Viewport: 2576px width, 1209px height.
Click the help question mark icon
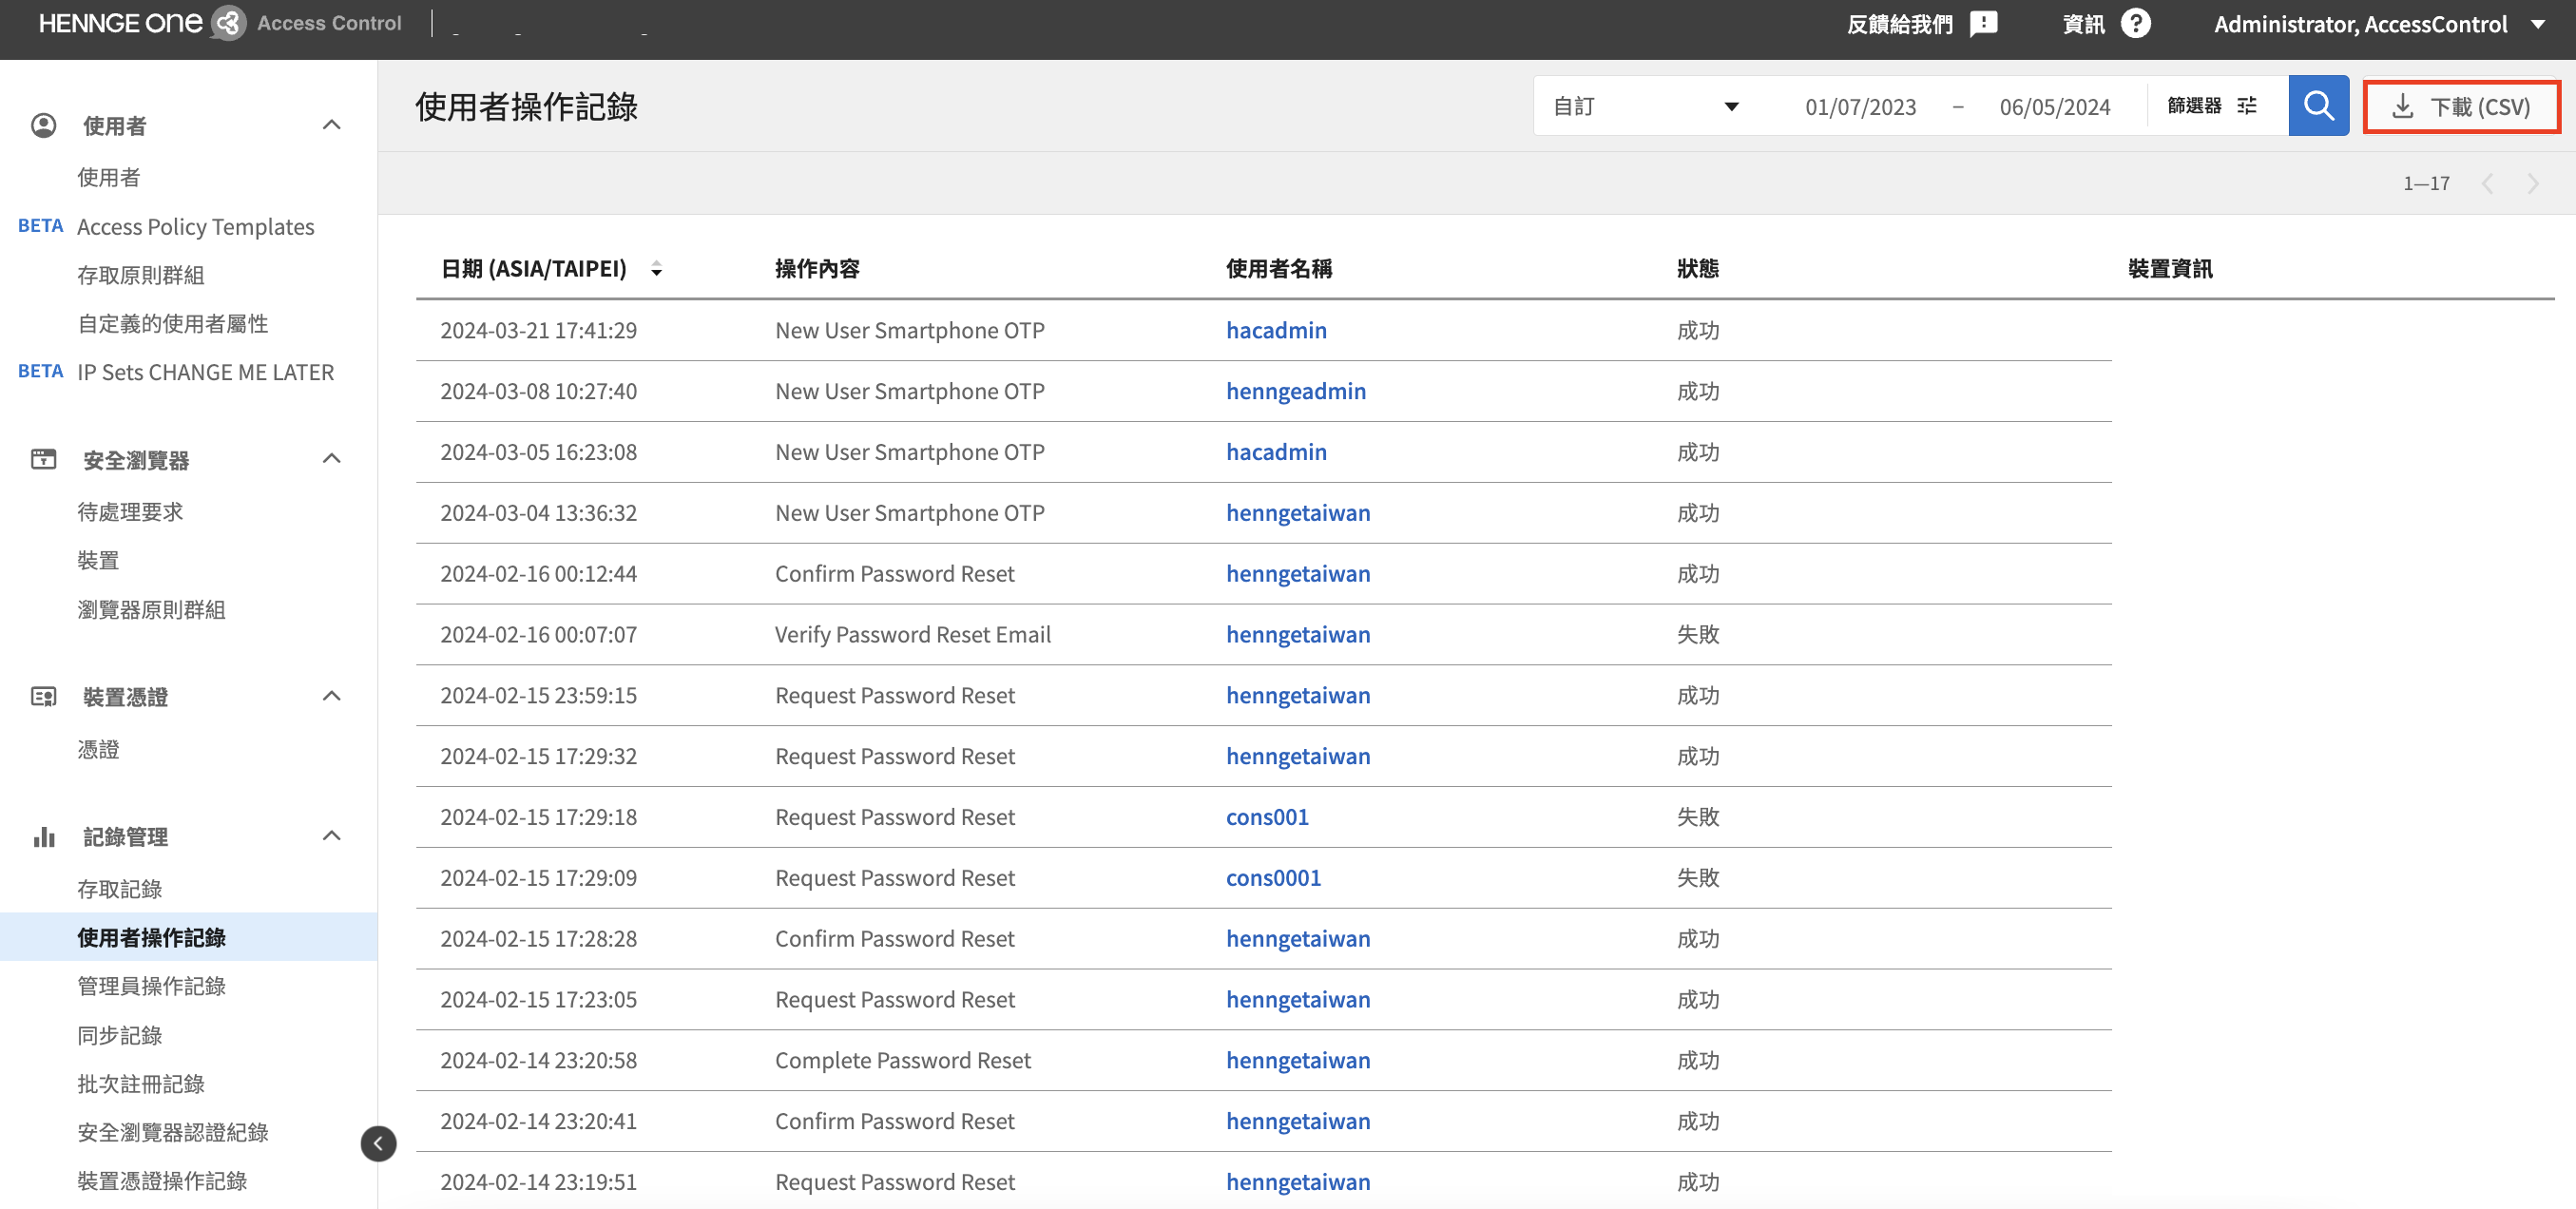2135,24
